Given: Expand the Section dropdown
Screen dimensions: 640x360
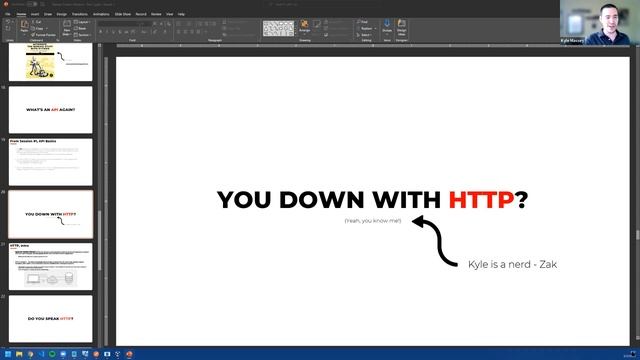Looking at the screenshot, I should pyautogui.click(x=83, y=35).
